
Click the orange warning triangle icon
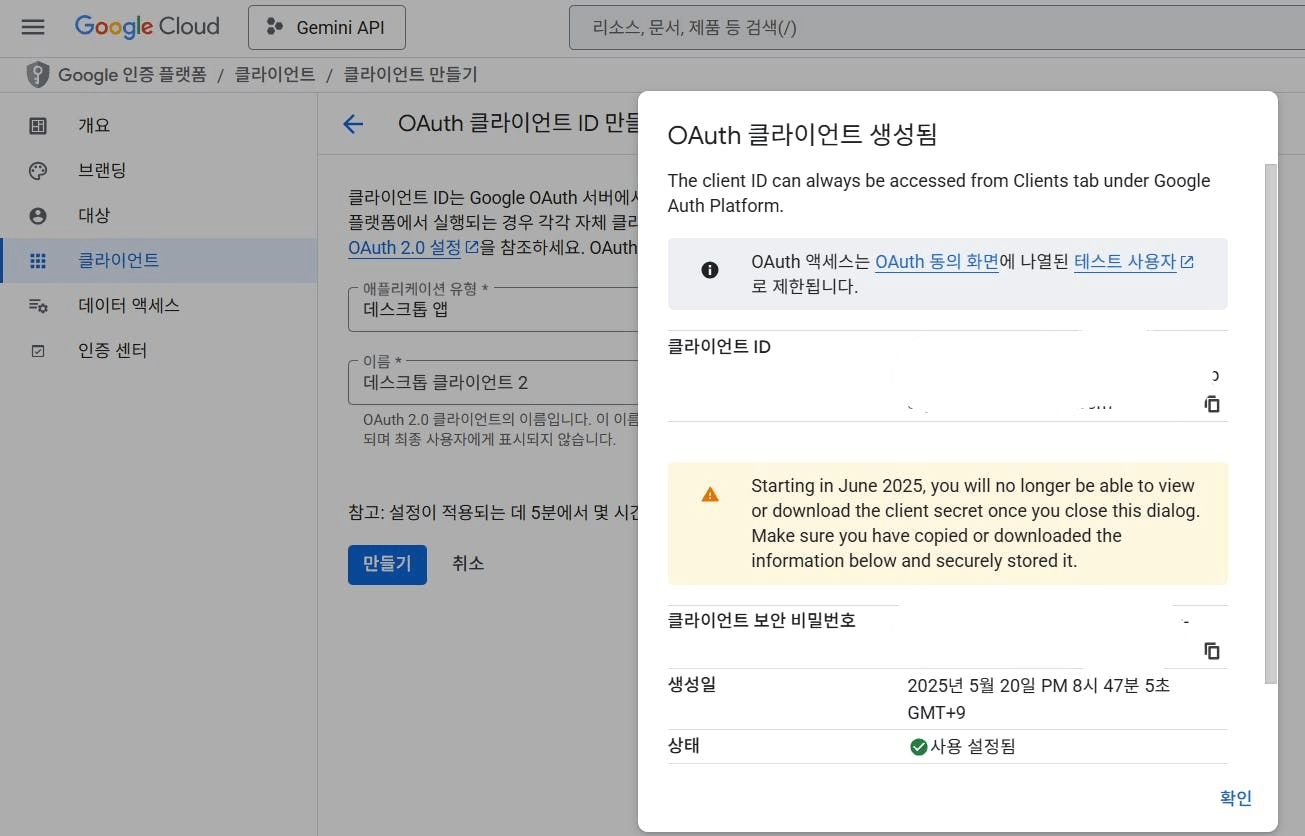tap(710, 494)
